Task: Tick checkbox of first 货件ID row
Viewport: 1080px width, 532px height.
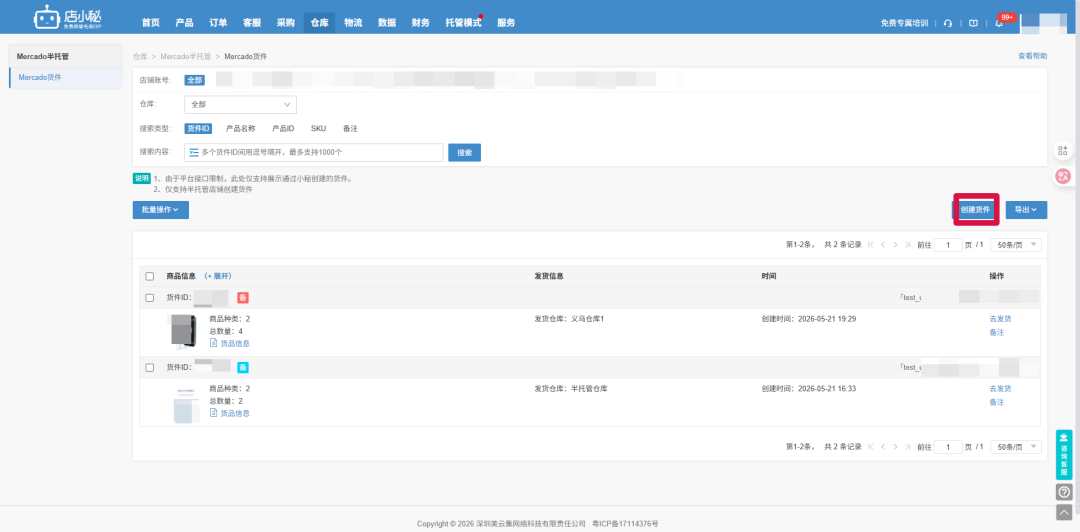Action: (x=149, y=298)
